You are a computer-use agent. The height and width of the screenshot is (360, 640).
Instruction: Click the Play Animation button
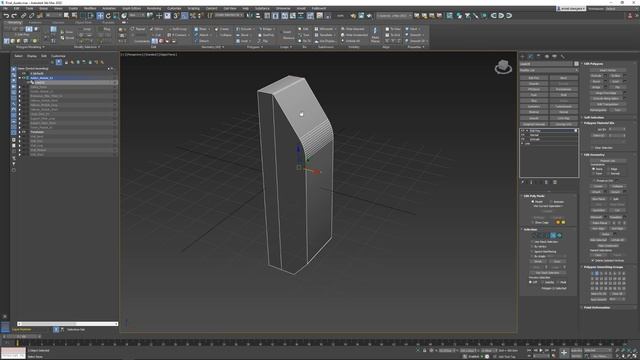click(542, 351)
